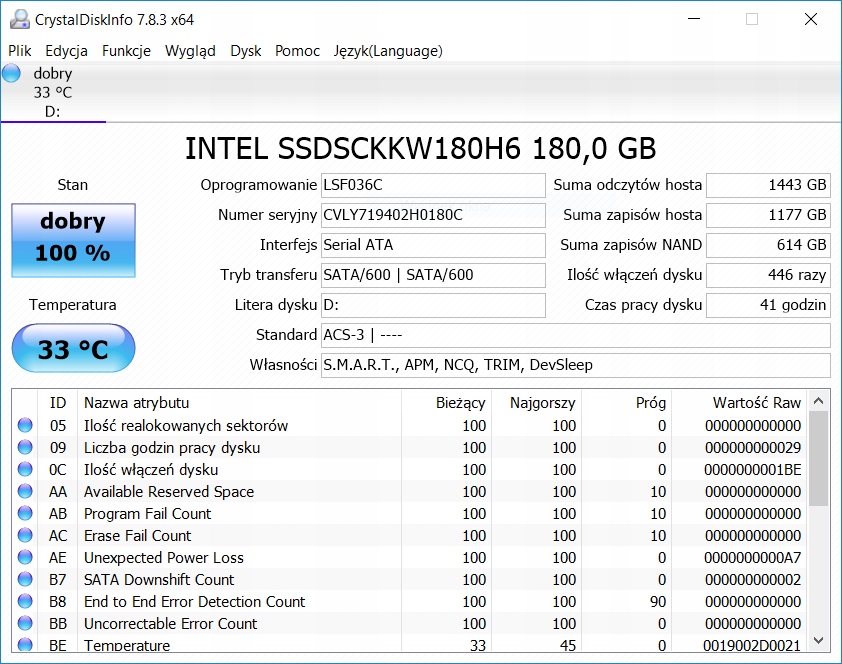Click the CrystalDiskInfo app icon in title bar

click(x=19, y=19)
